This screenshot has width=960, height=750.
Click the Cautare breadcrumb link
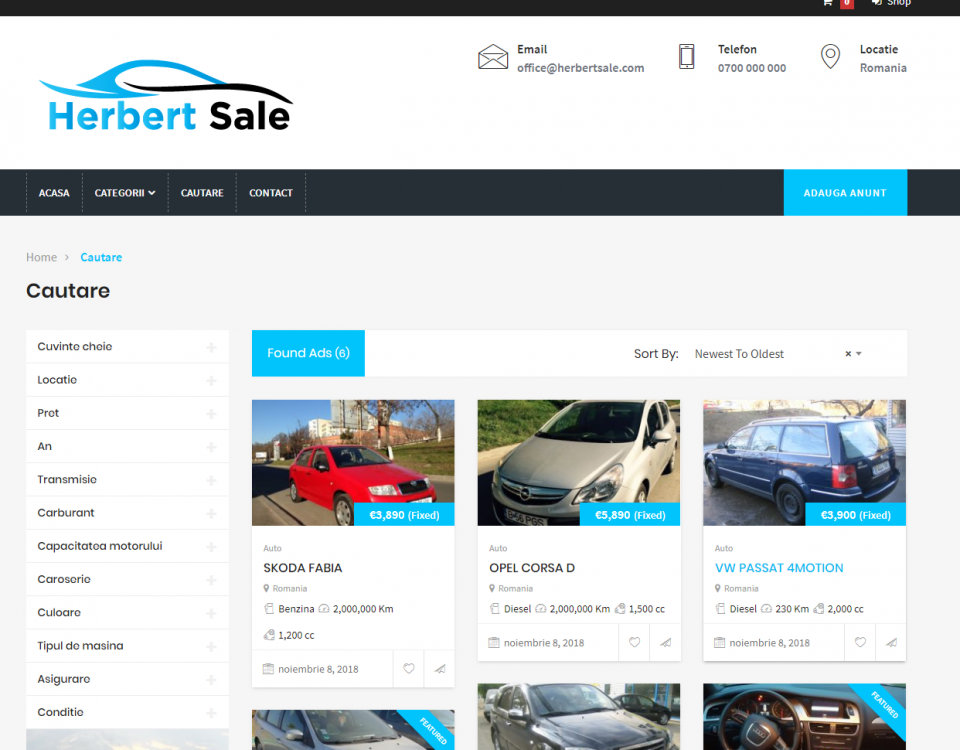click(101, 257)
